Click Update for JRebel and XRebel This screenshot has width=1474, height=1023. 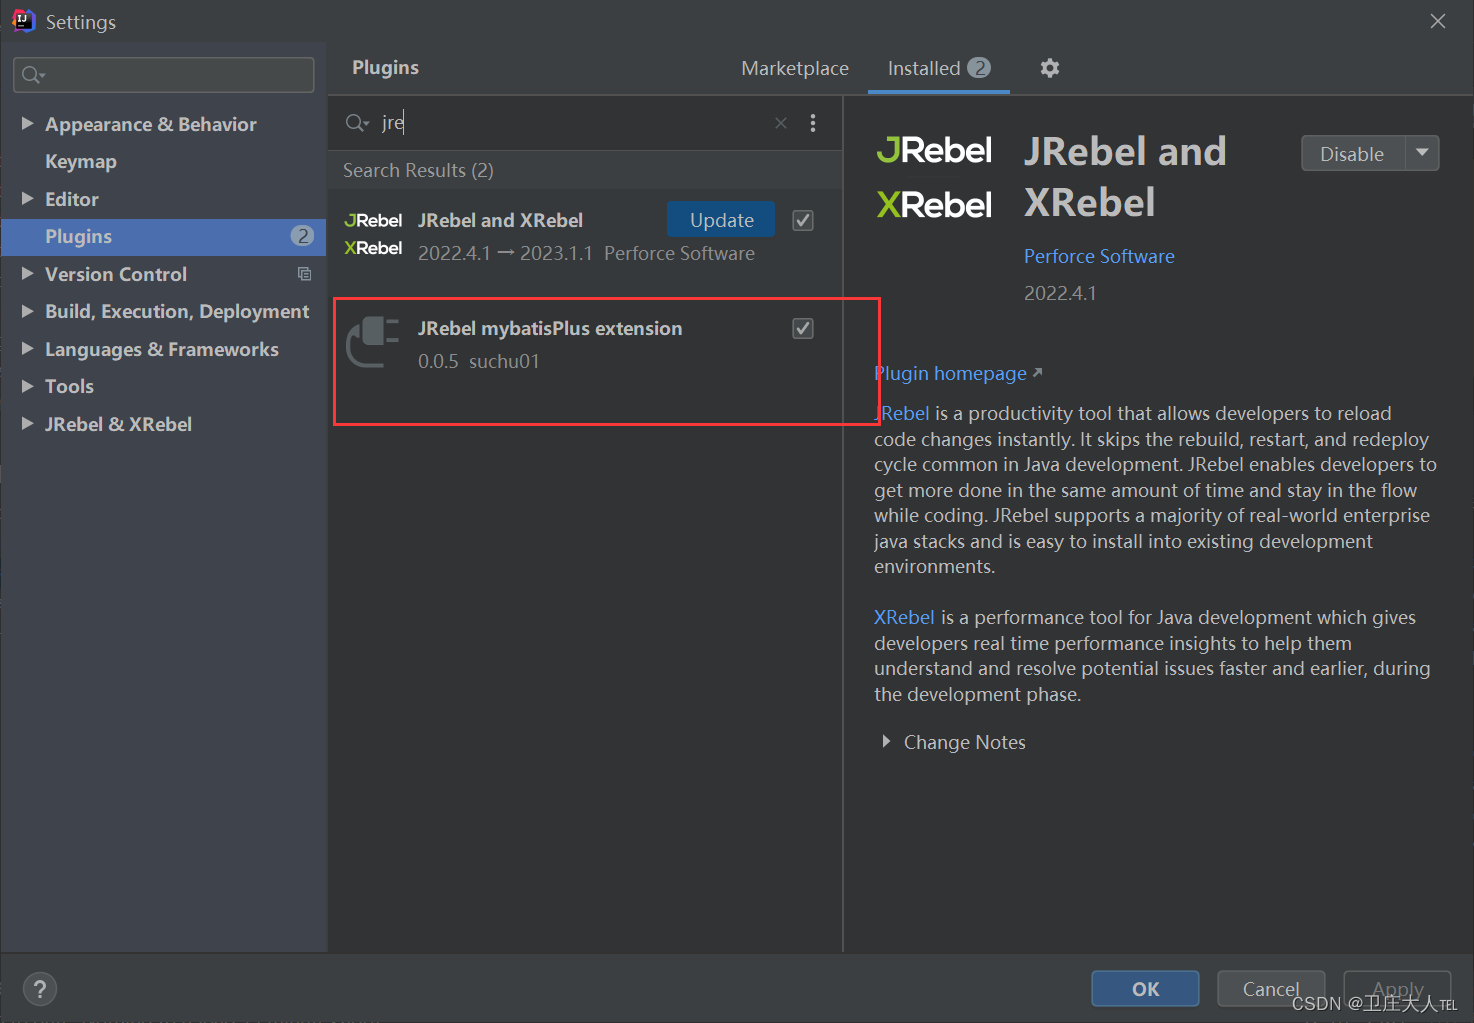click(x=721, y=220)
